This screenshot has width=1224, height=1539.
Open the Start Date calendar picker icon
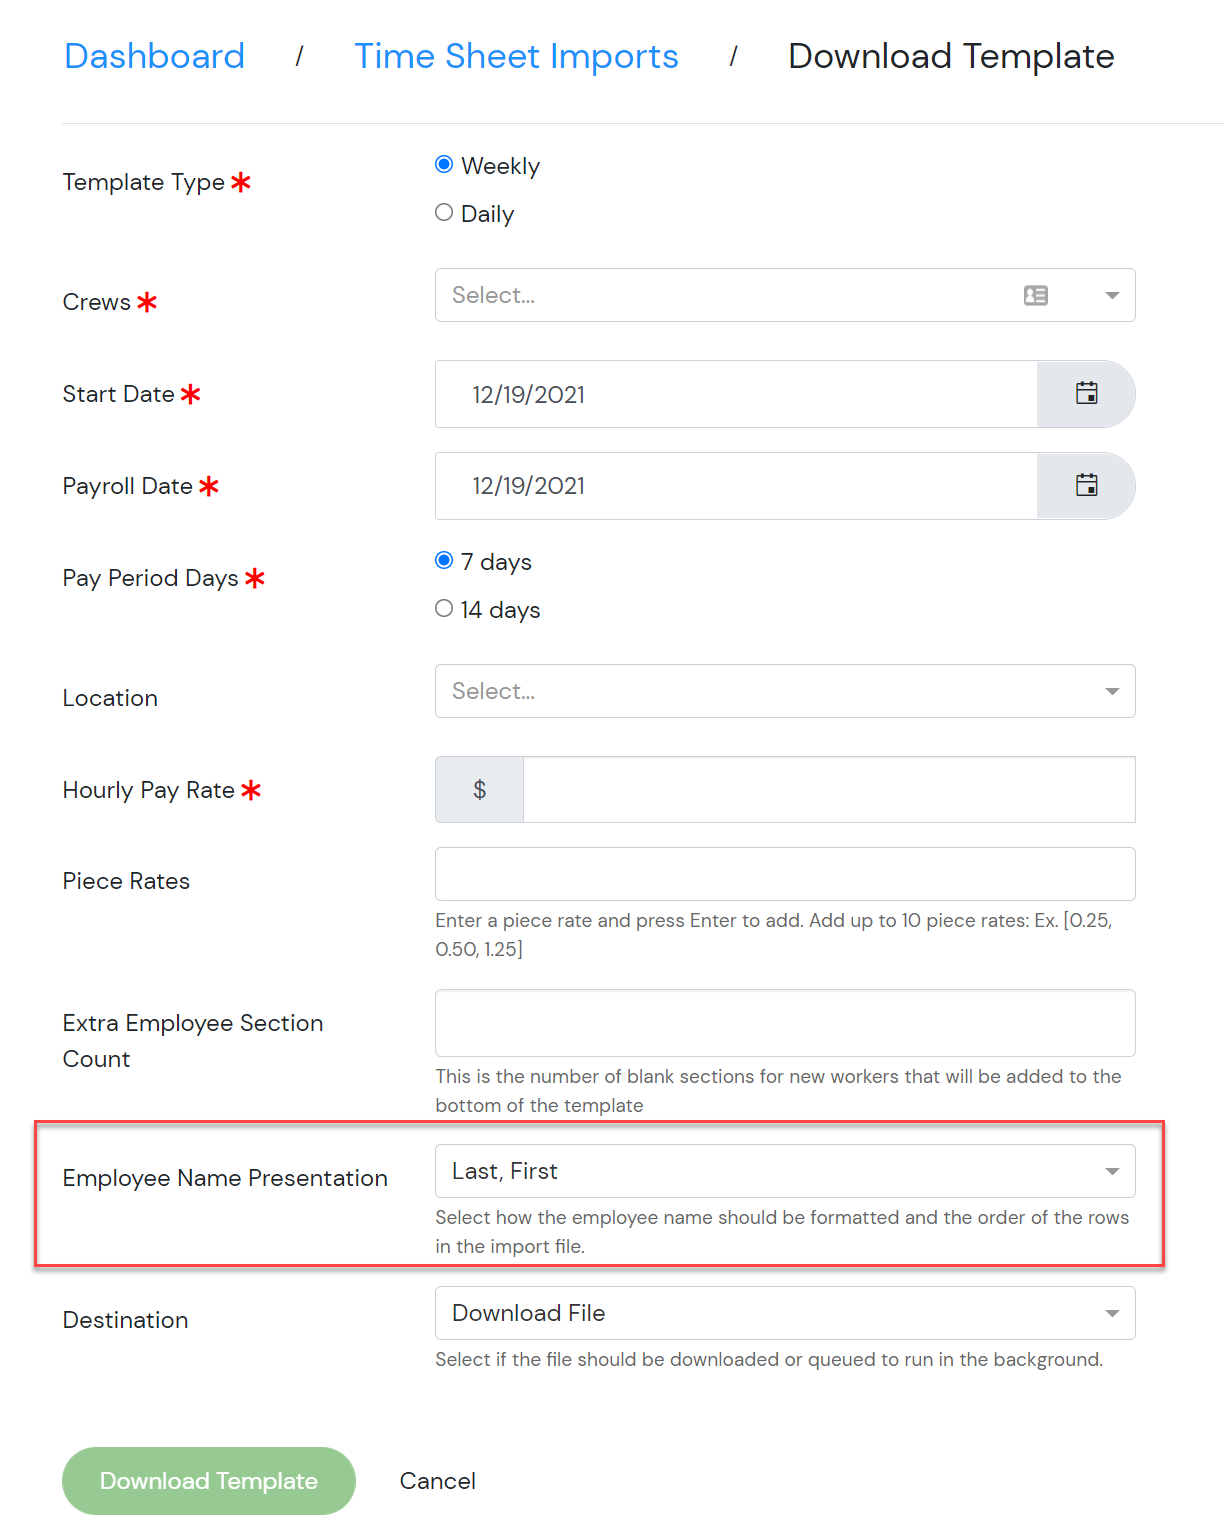(x=1086, y=394)
